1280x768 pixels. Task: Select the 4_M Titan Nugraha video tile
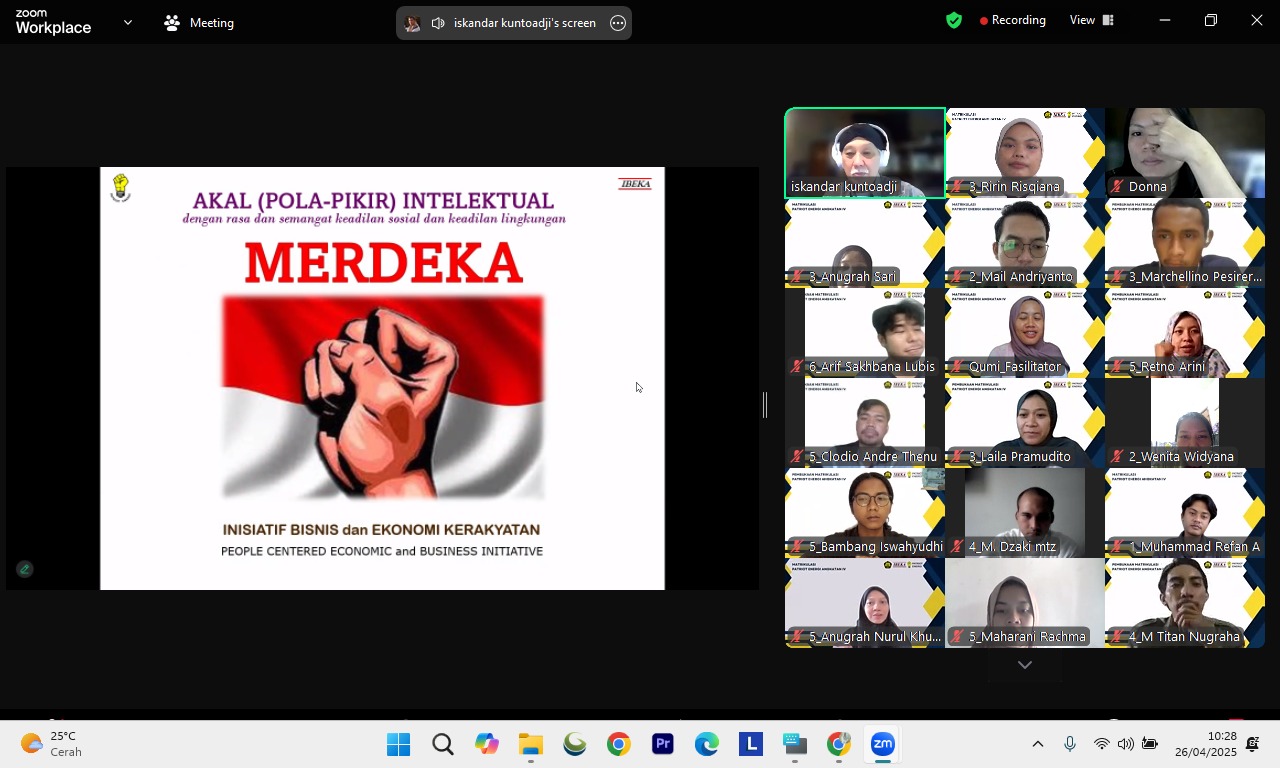1185,603
